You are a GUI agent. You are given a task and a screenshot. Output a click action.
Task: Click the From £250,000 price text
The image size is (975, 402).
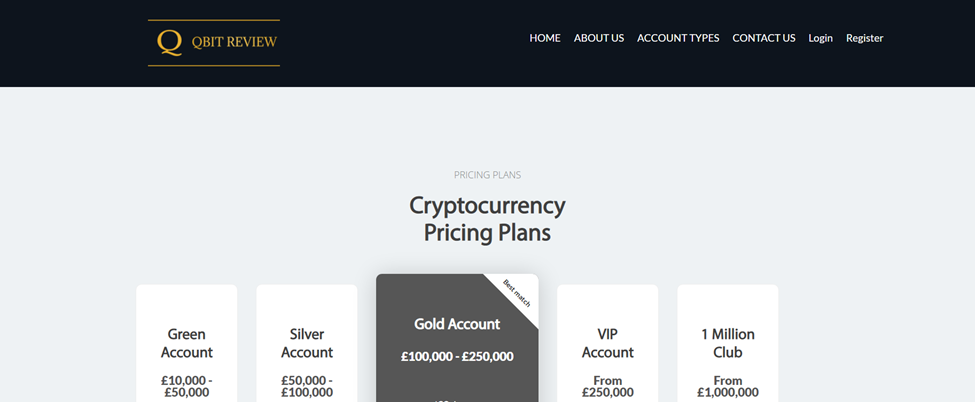tap(608, 386)
